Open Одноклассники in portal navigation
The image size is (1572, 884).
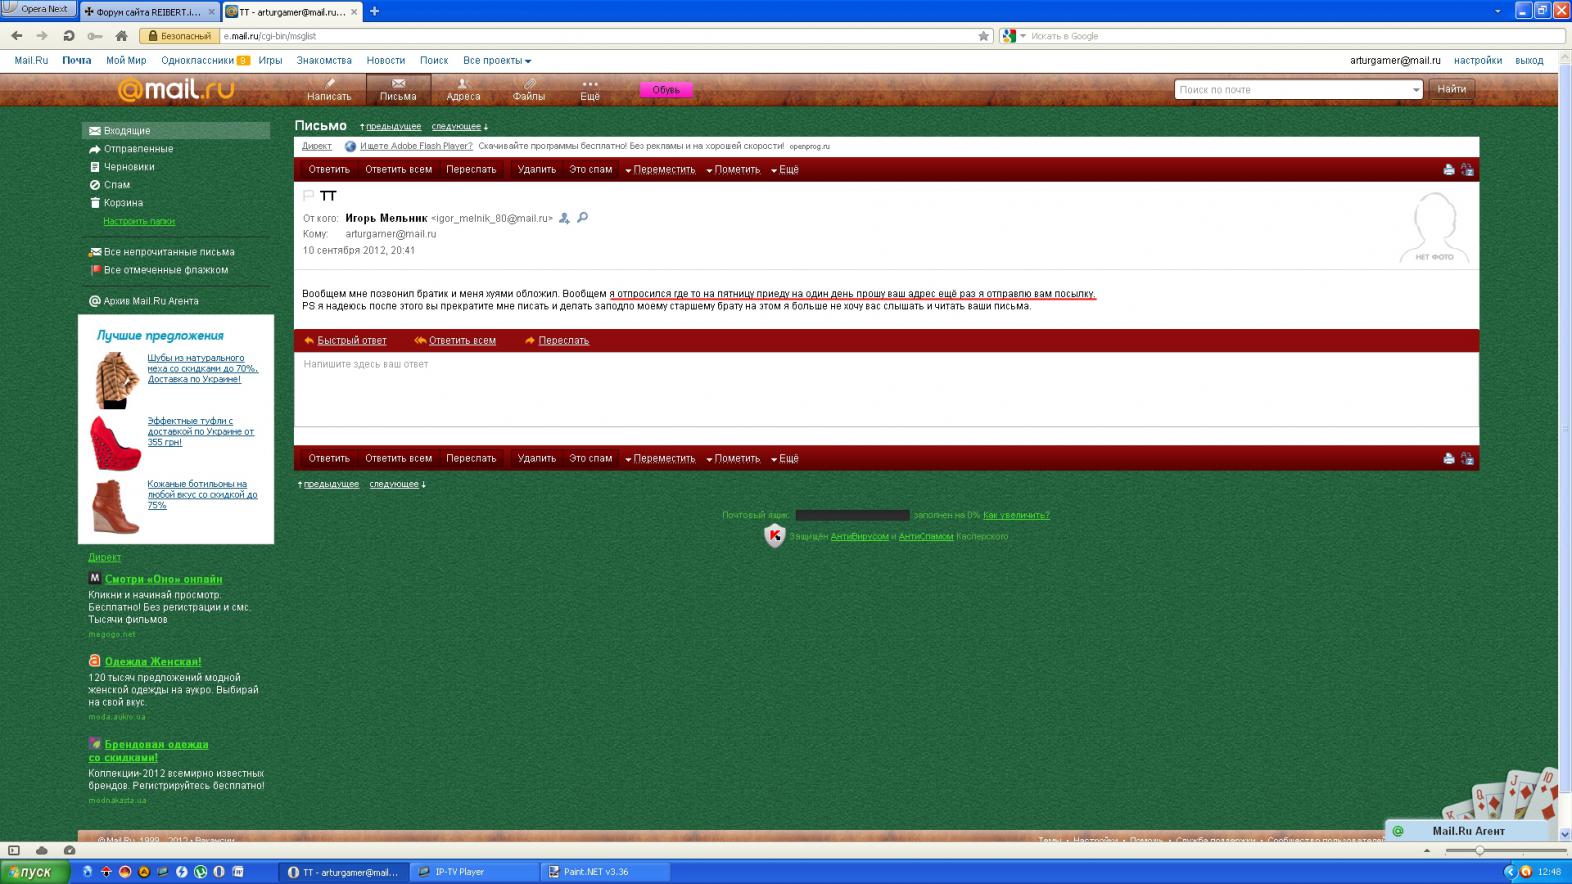click(197, 61)
